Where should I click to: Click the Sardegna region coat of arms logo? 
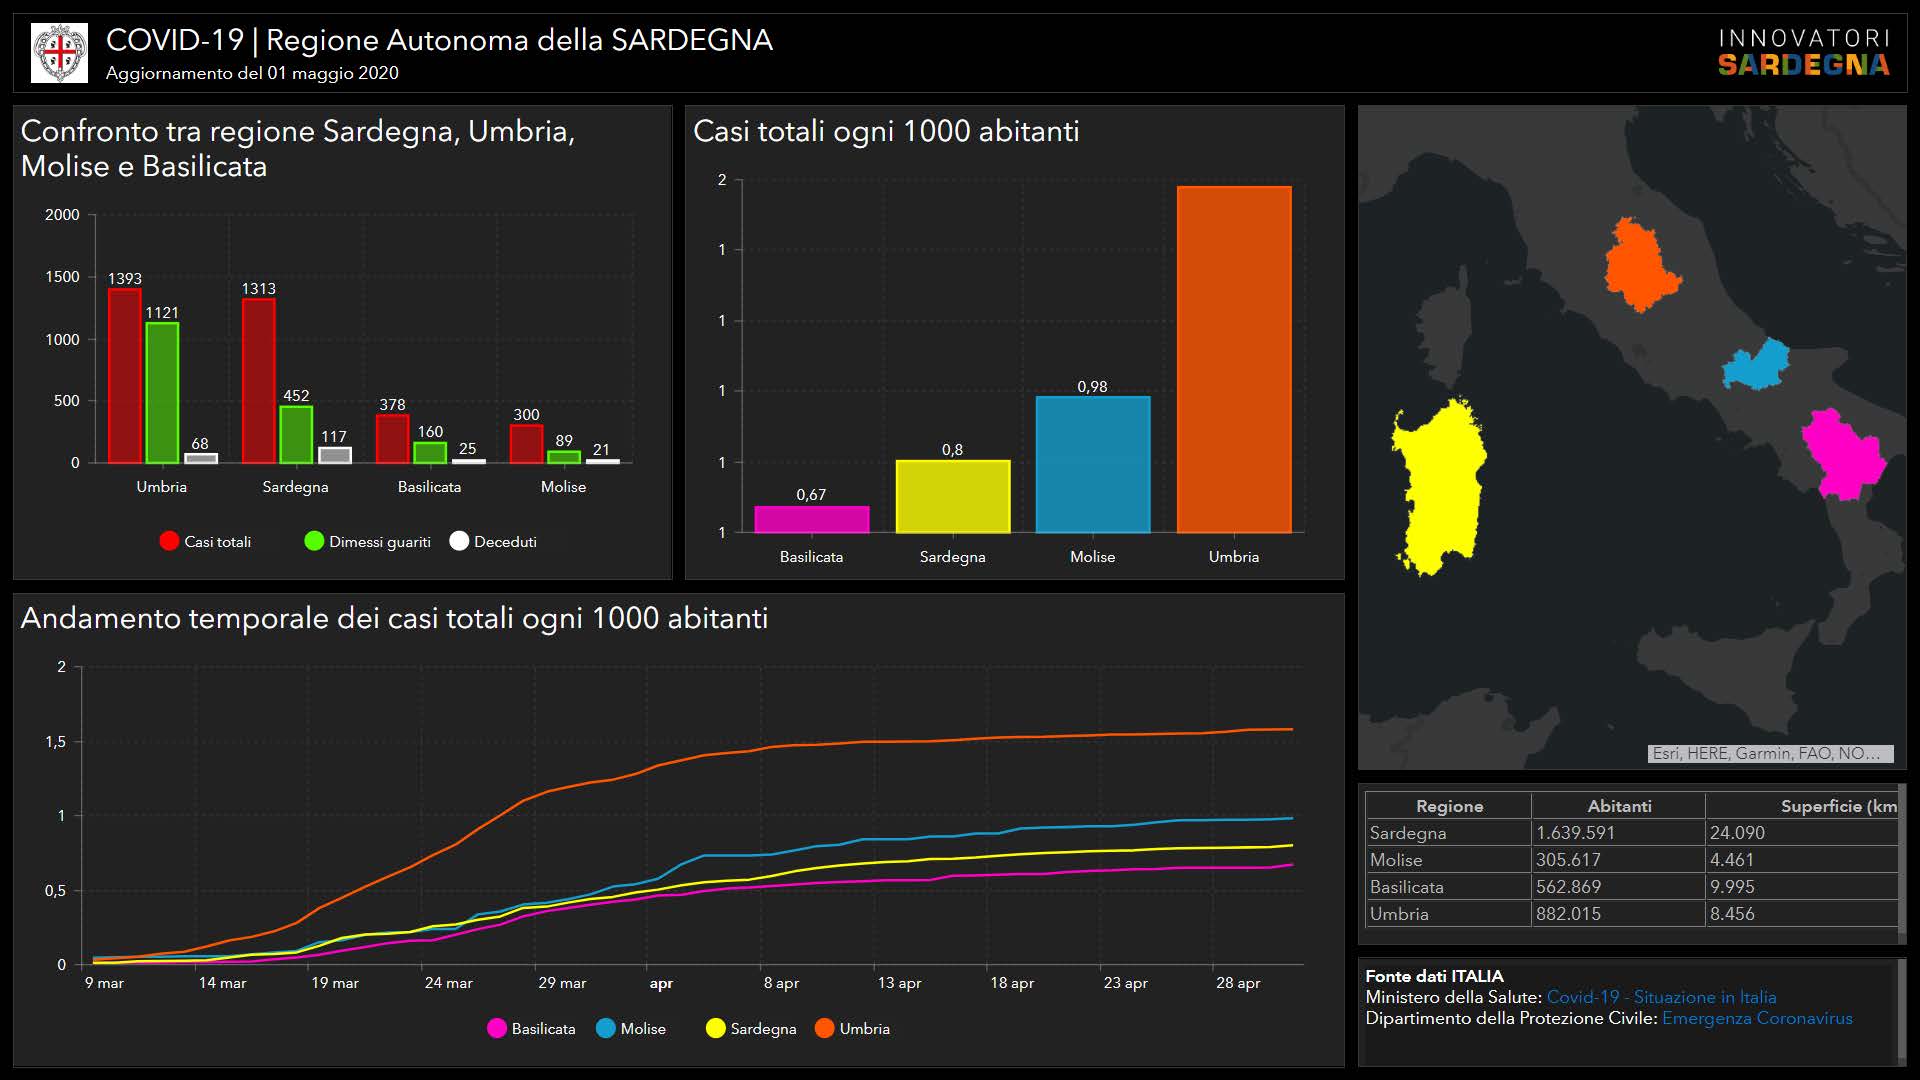59,53
